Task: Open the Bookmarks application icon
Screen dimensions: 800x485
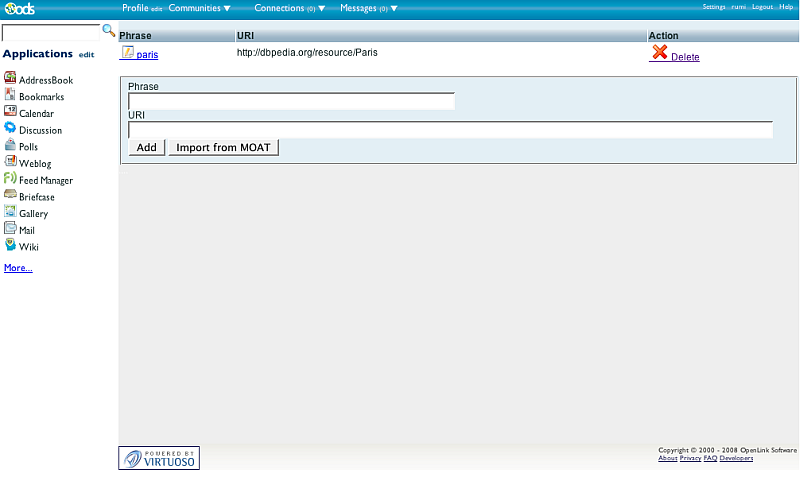Action: 10,96
